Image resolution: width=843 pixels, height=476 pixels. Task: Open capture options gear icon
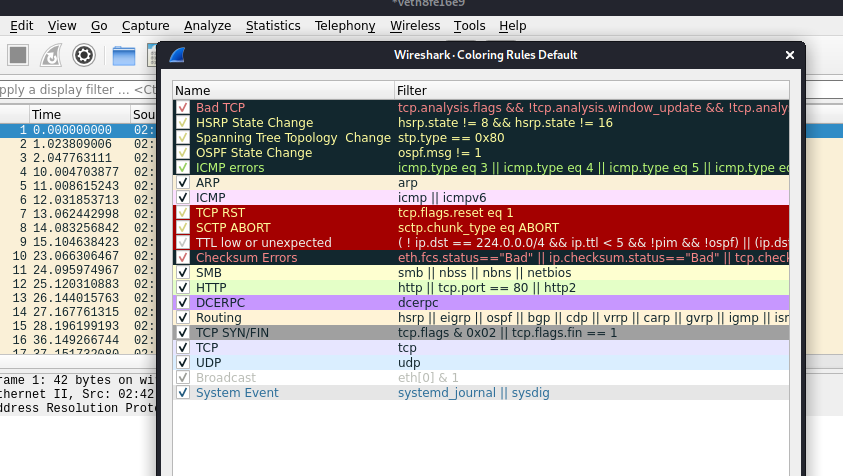[84, 55]
